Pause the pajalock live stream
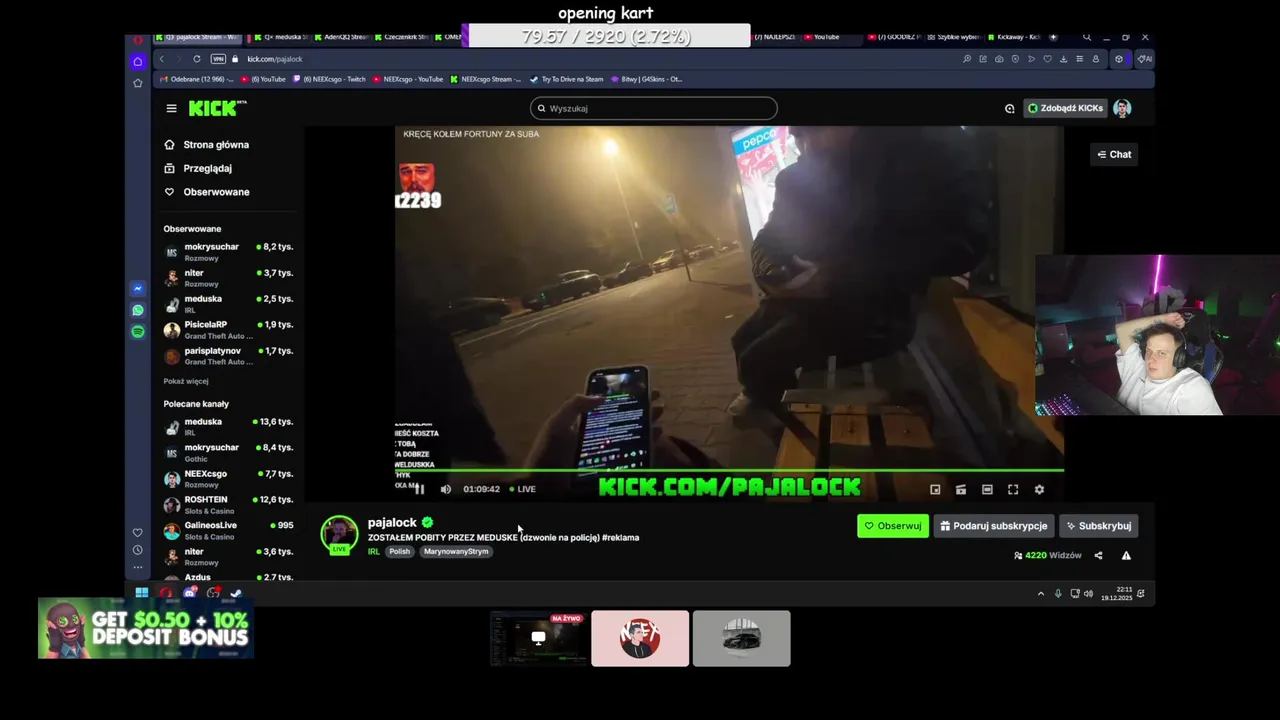 420,489
